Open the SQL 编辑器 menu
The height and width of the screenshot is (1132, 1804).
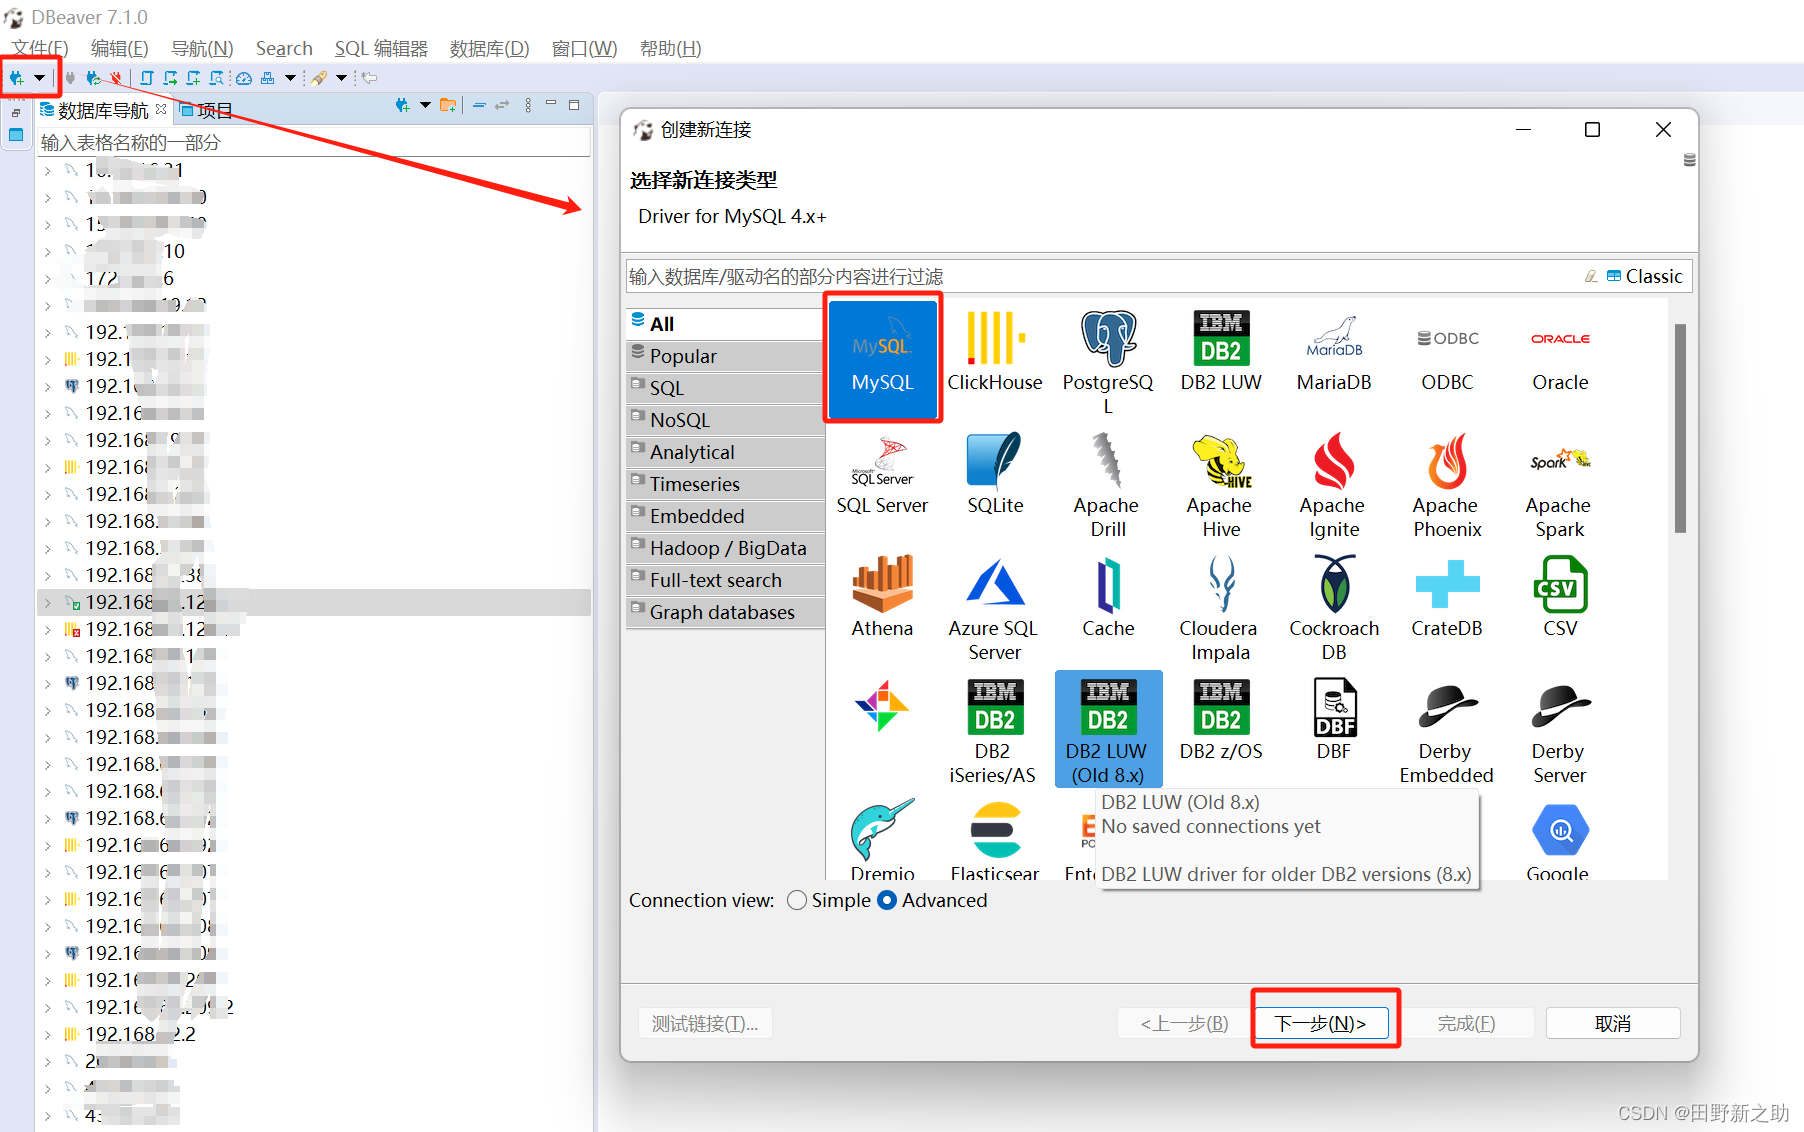[x=381, y=48]
